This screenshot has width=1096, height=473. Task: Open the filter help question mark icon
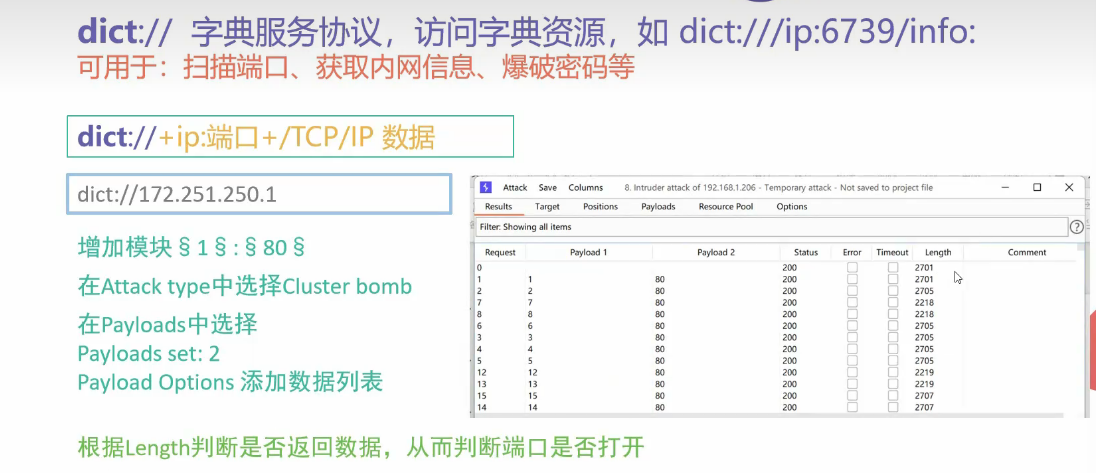click(x=1077, y=227)
